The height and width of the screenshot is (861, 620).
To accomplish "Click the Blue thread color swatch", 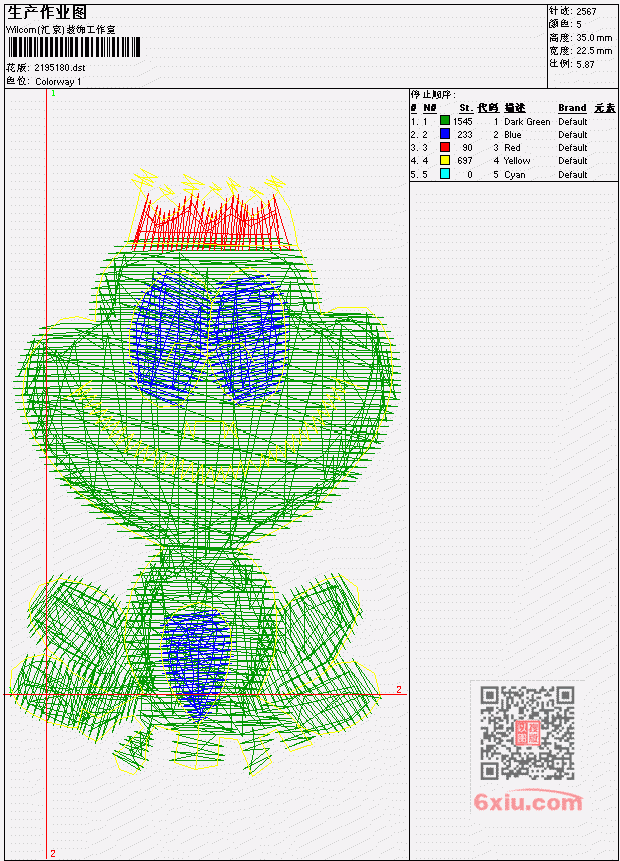I will (445, 134).
